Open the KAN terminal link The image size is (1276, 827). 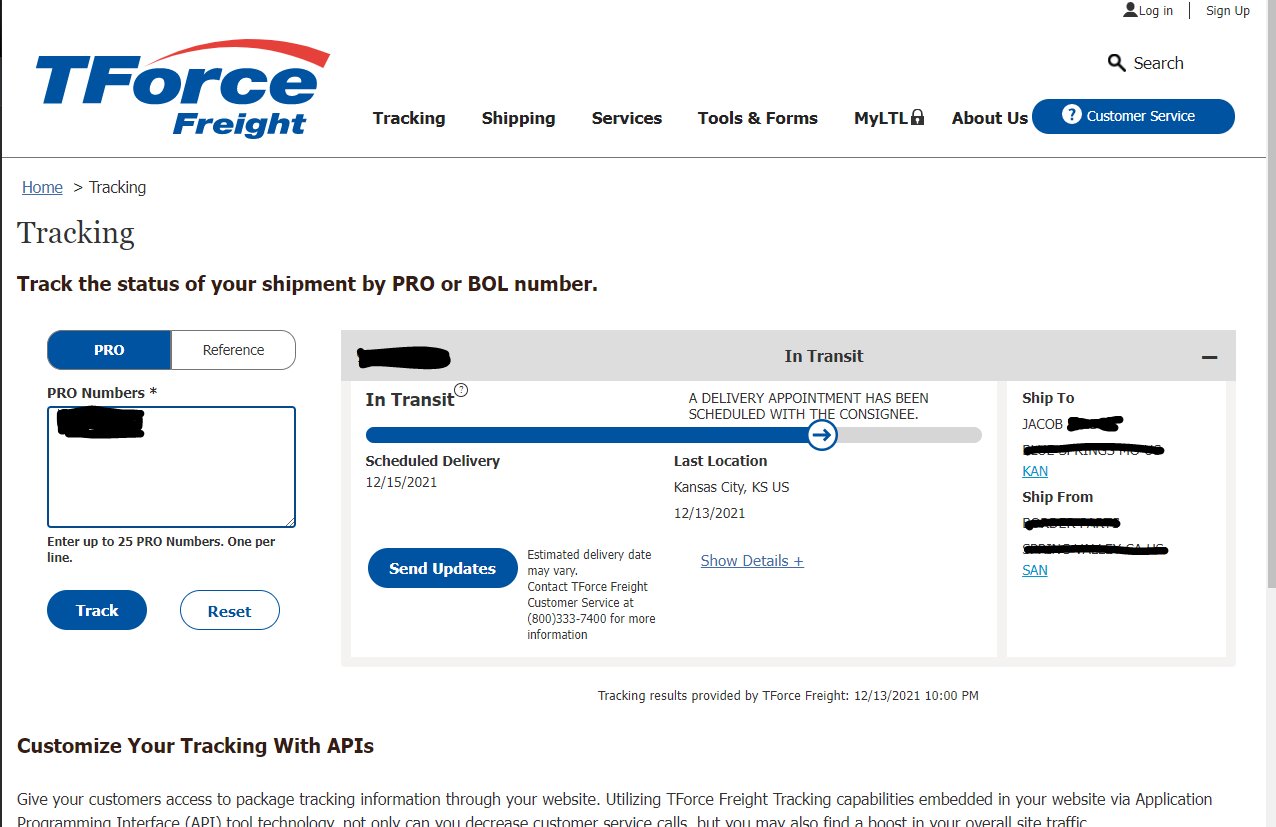1035,471
